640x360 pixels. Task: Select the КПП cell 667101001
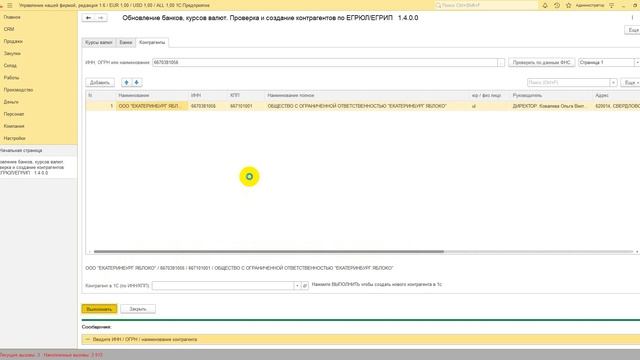point(246,106)
